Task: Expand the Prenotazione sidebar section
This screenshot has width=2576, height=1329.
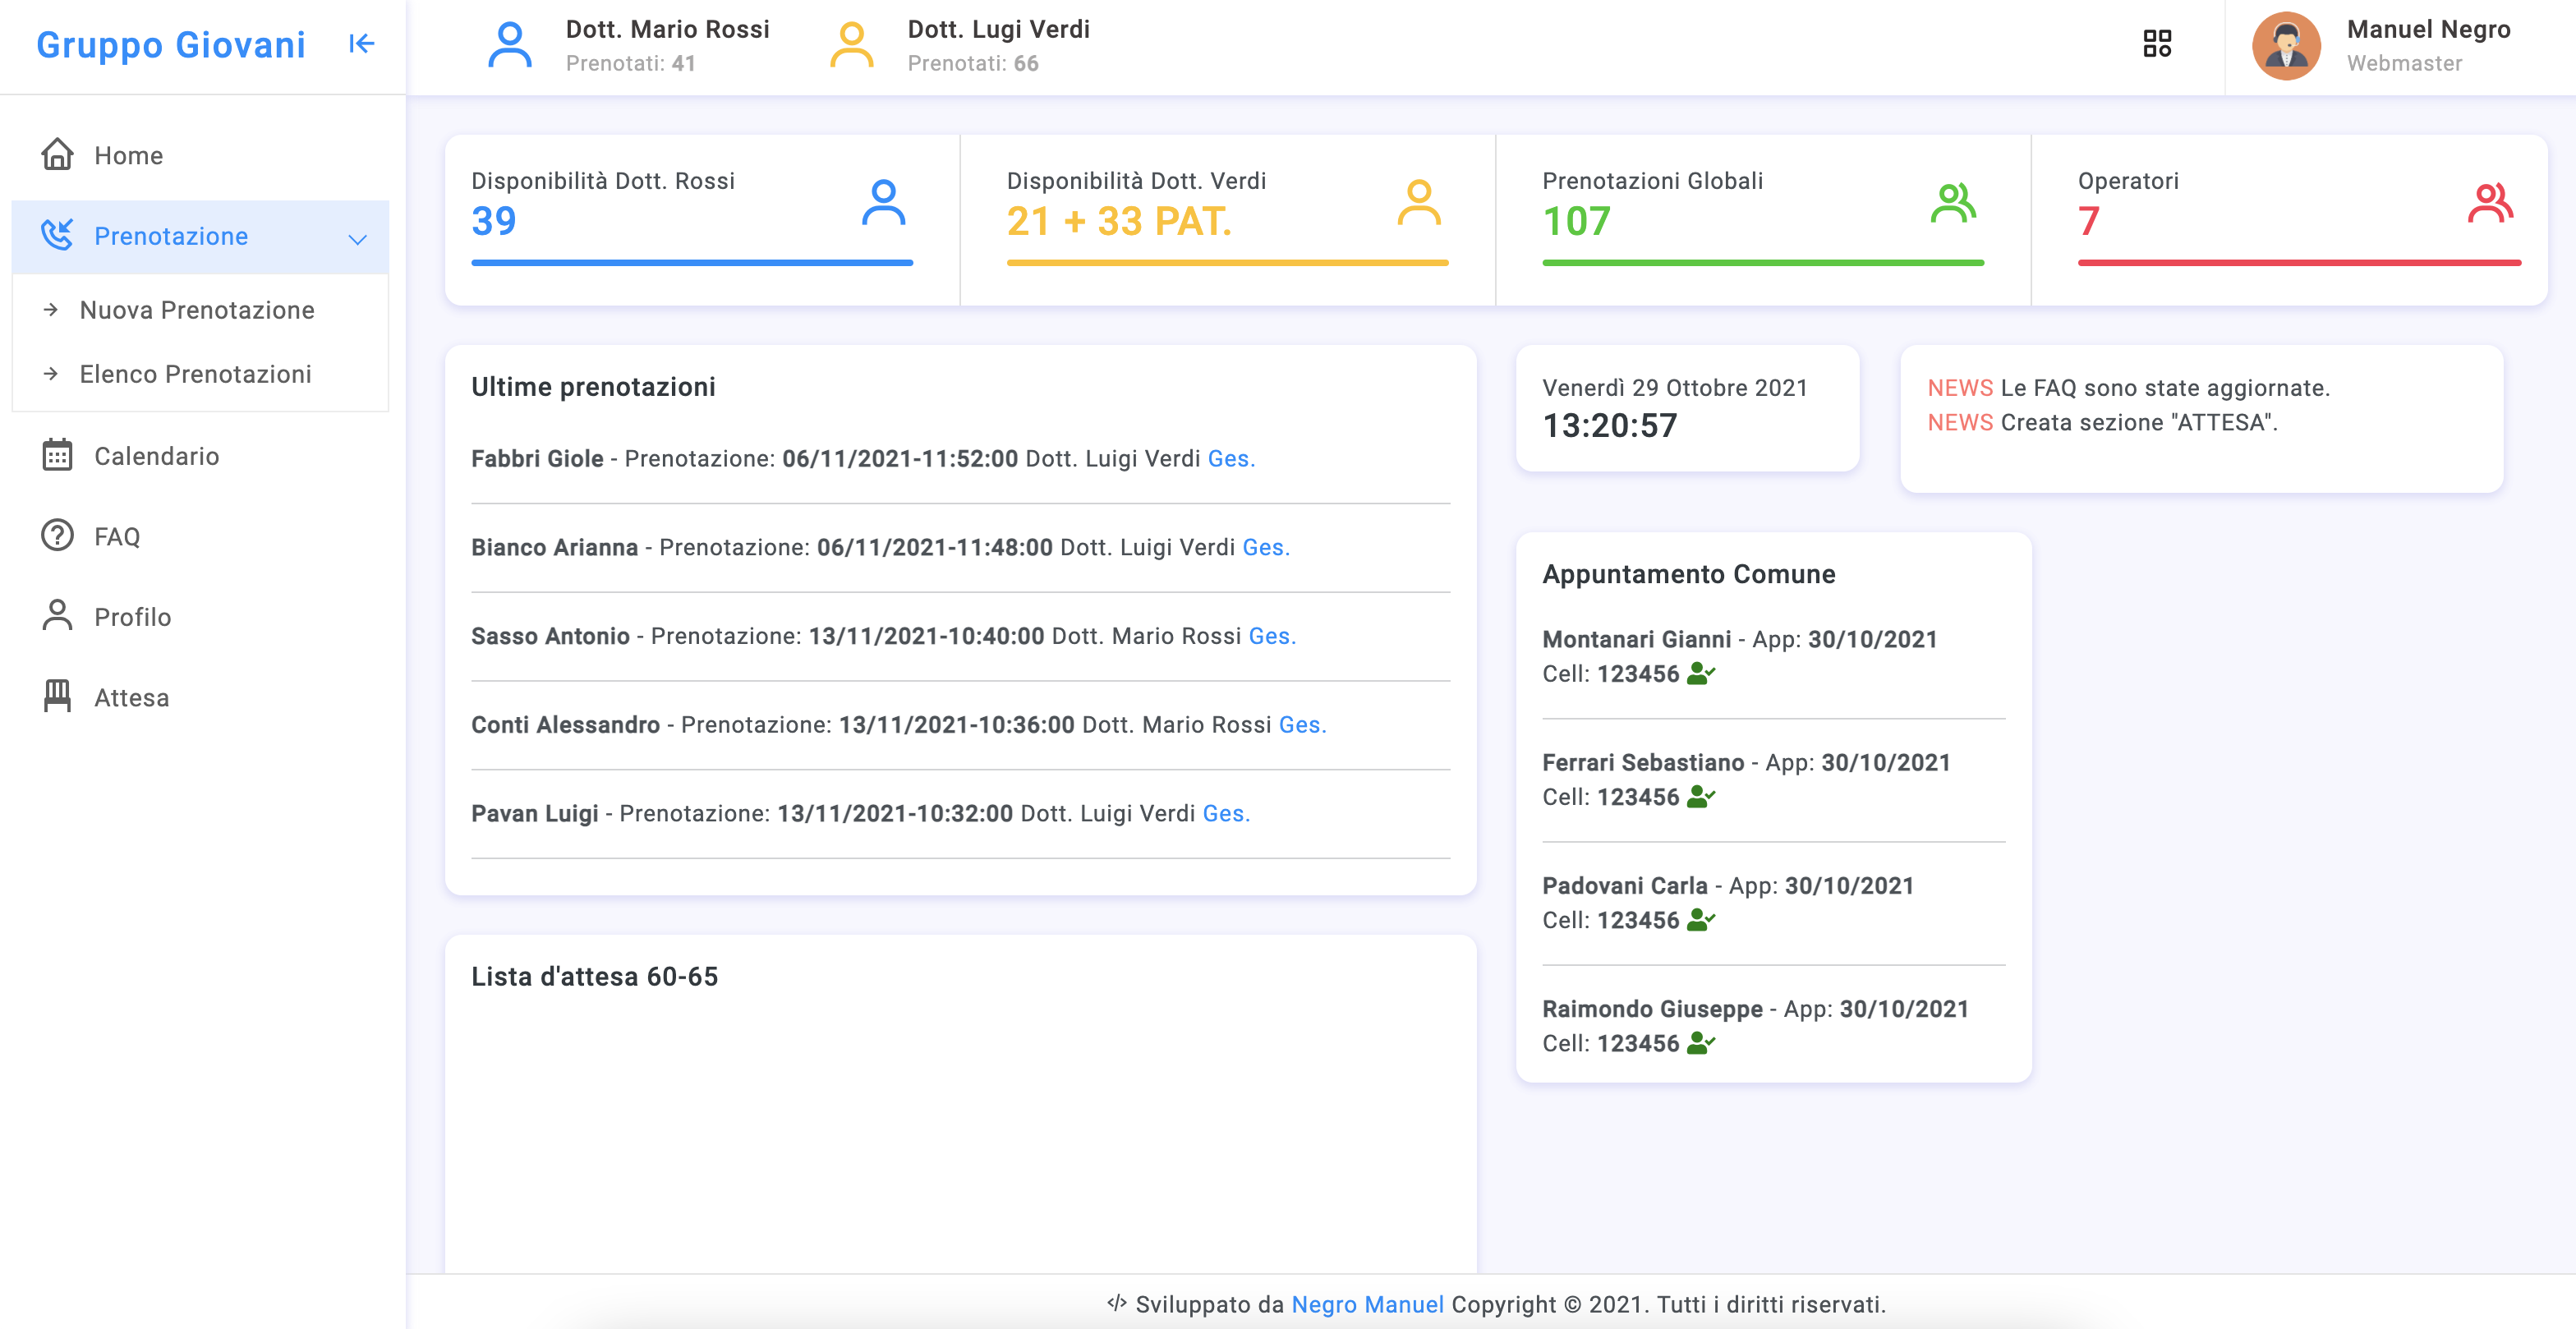Action: click(x=171, y=237)
